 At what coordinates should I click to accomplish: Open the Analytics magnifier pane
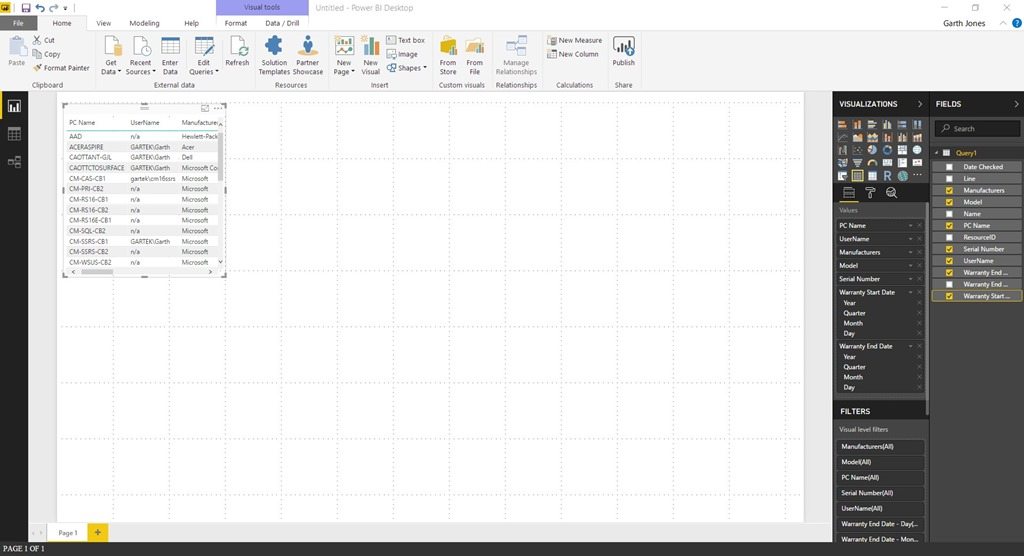coord(891,193)
